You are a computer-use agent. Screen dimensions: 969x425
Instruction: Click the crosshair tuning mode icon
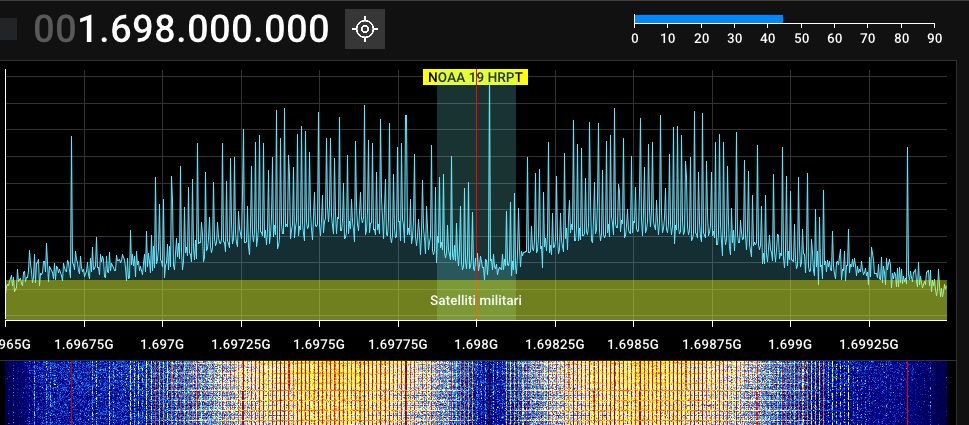coord(365,29)
